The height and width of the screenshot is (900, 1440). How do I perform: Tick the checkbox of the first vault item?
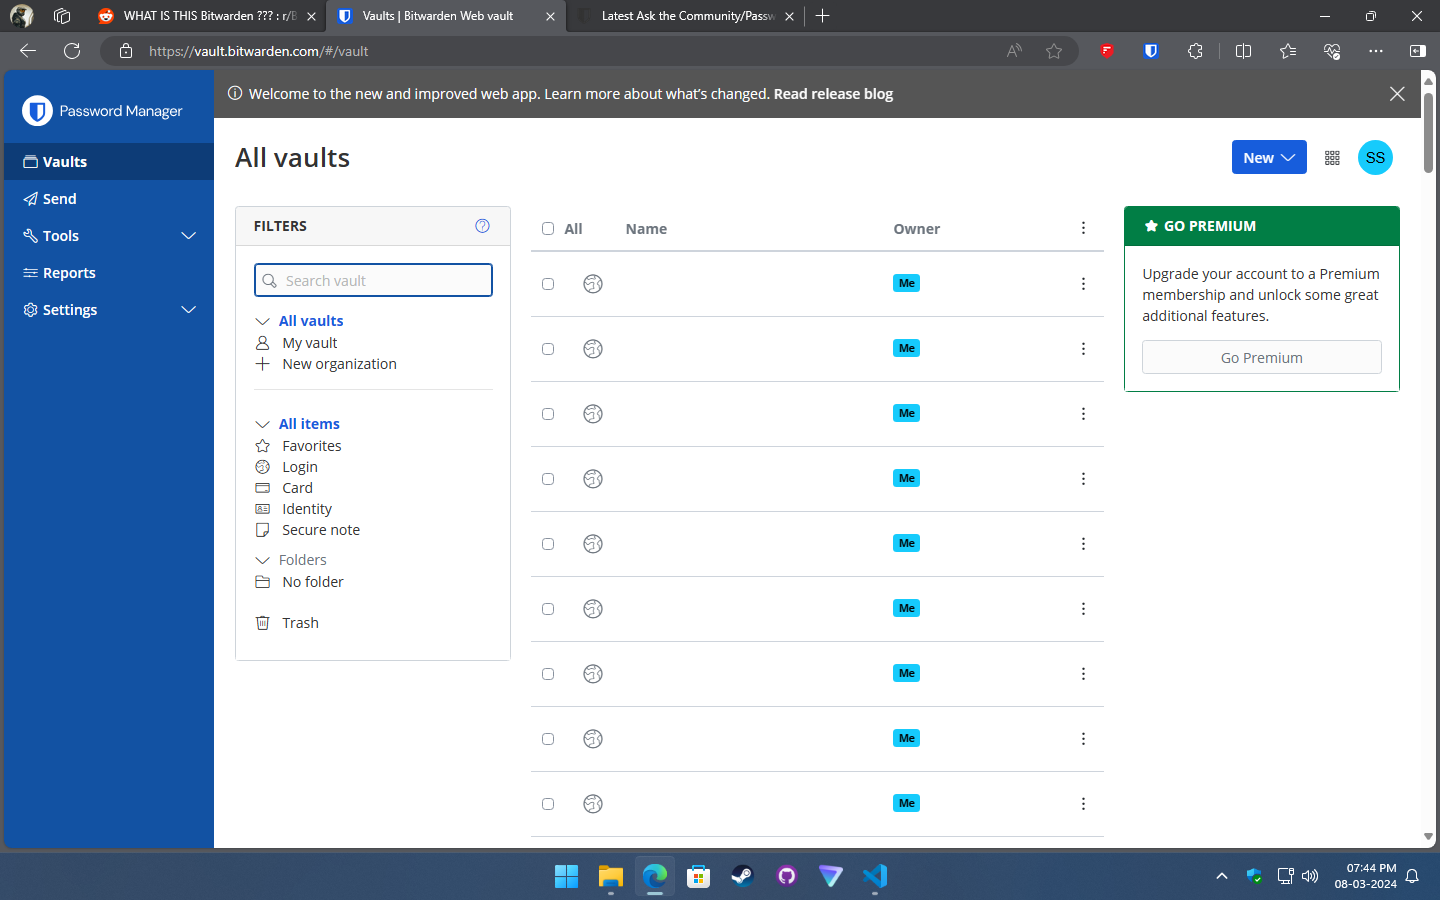(548, 284)
